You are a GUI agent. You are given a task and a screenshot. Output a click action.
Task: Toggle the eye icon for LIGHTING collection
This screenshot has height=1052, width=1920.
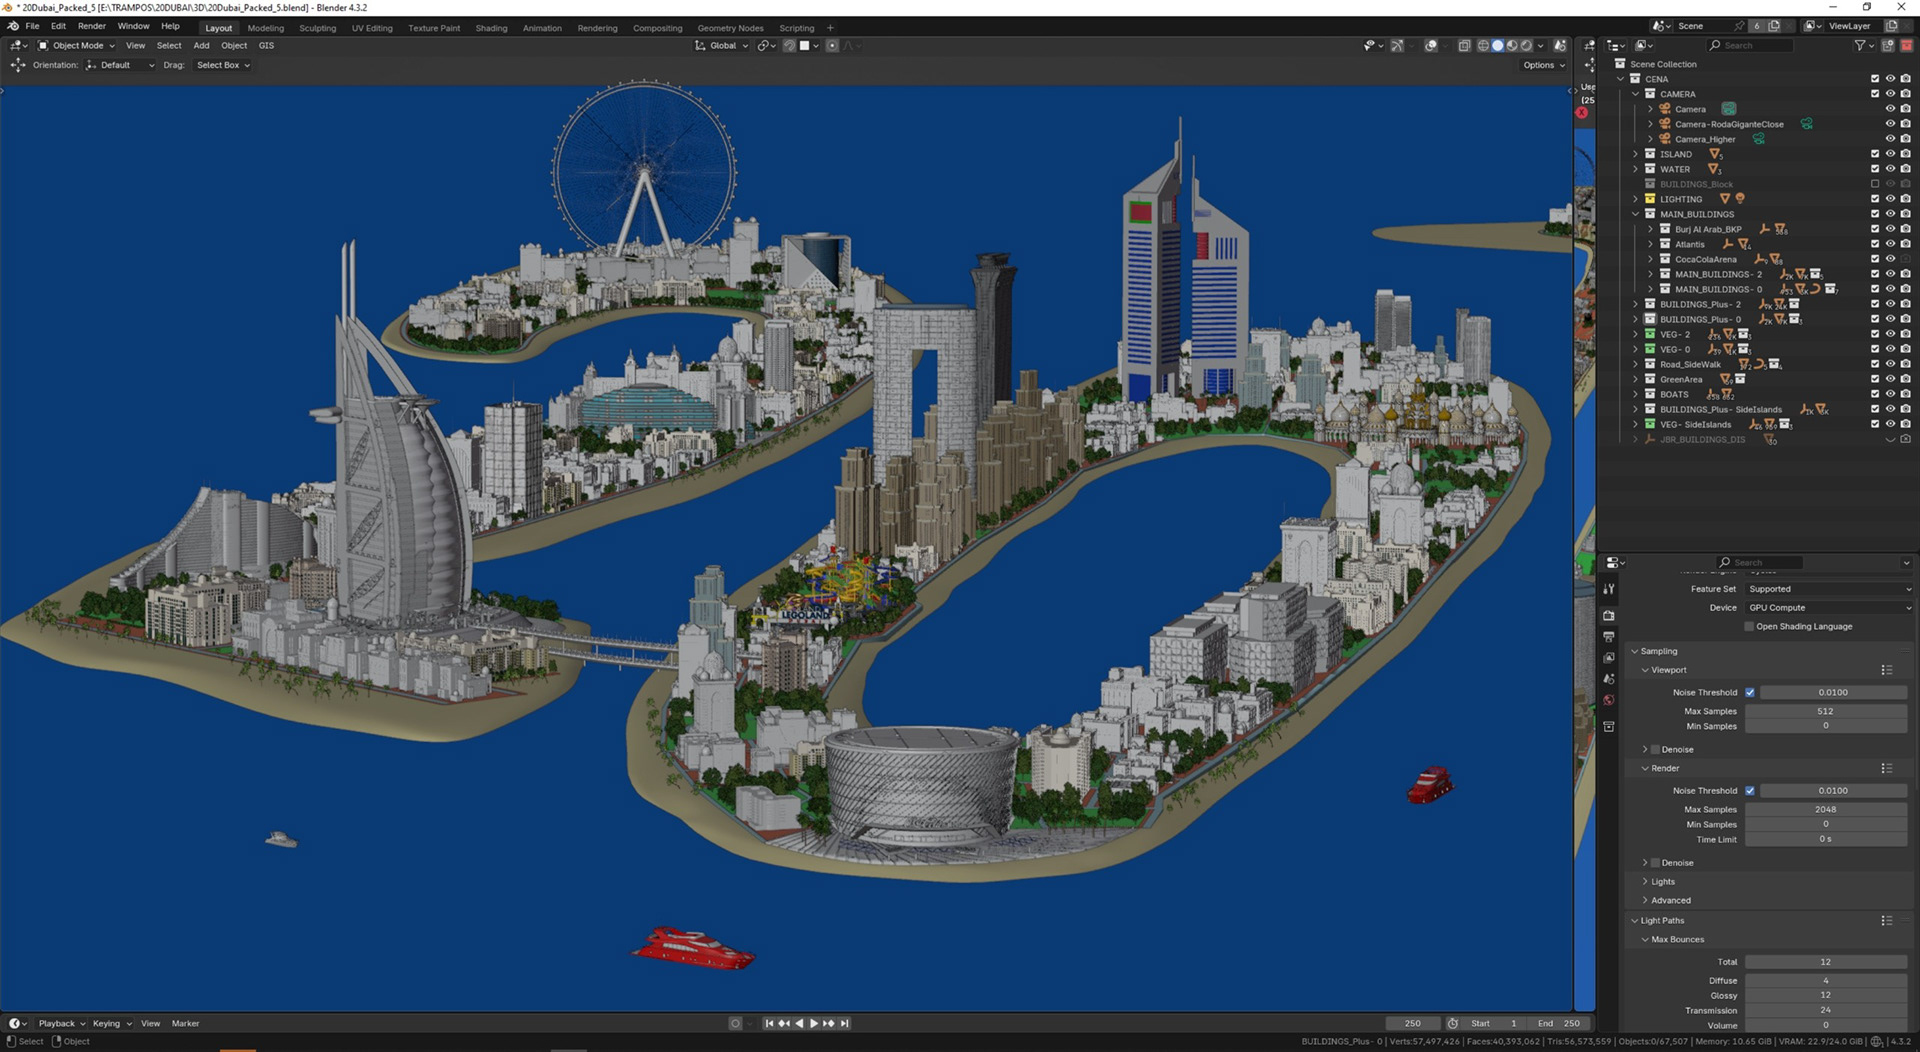(1890, 199)
